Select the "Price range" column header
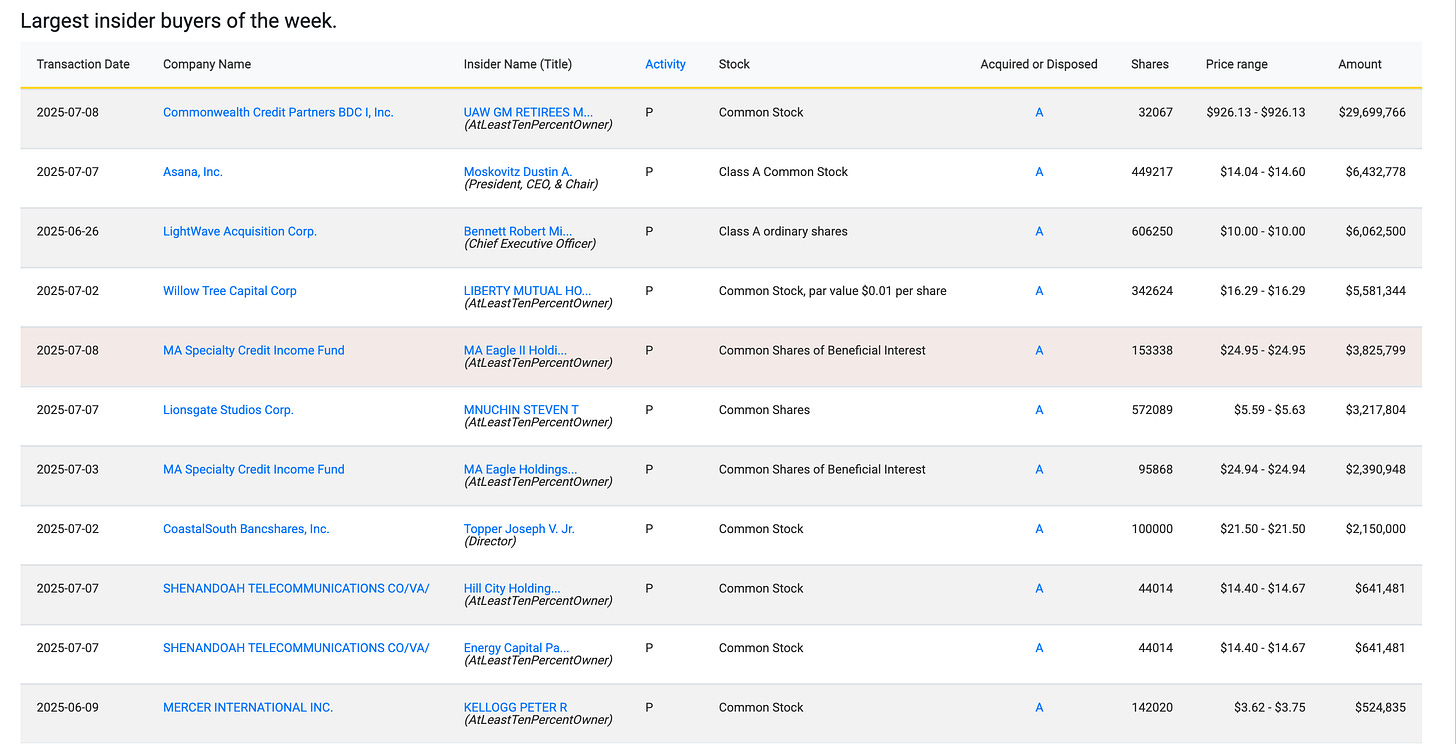 coord(1236,64)
